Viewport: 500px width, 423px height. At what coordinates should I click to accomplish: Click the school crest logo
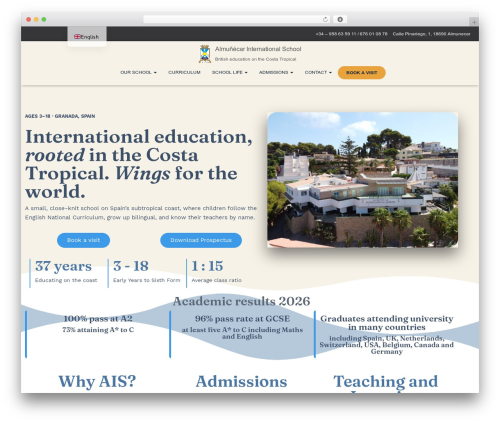pyautogui.click(x=205, y=54)
